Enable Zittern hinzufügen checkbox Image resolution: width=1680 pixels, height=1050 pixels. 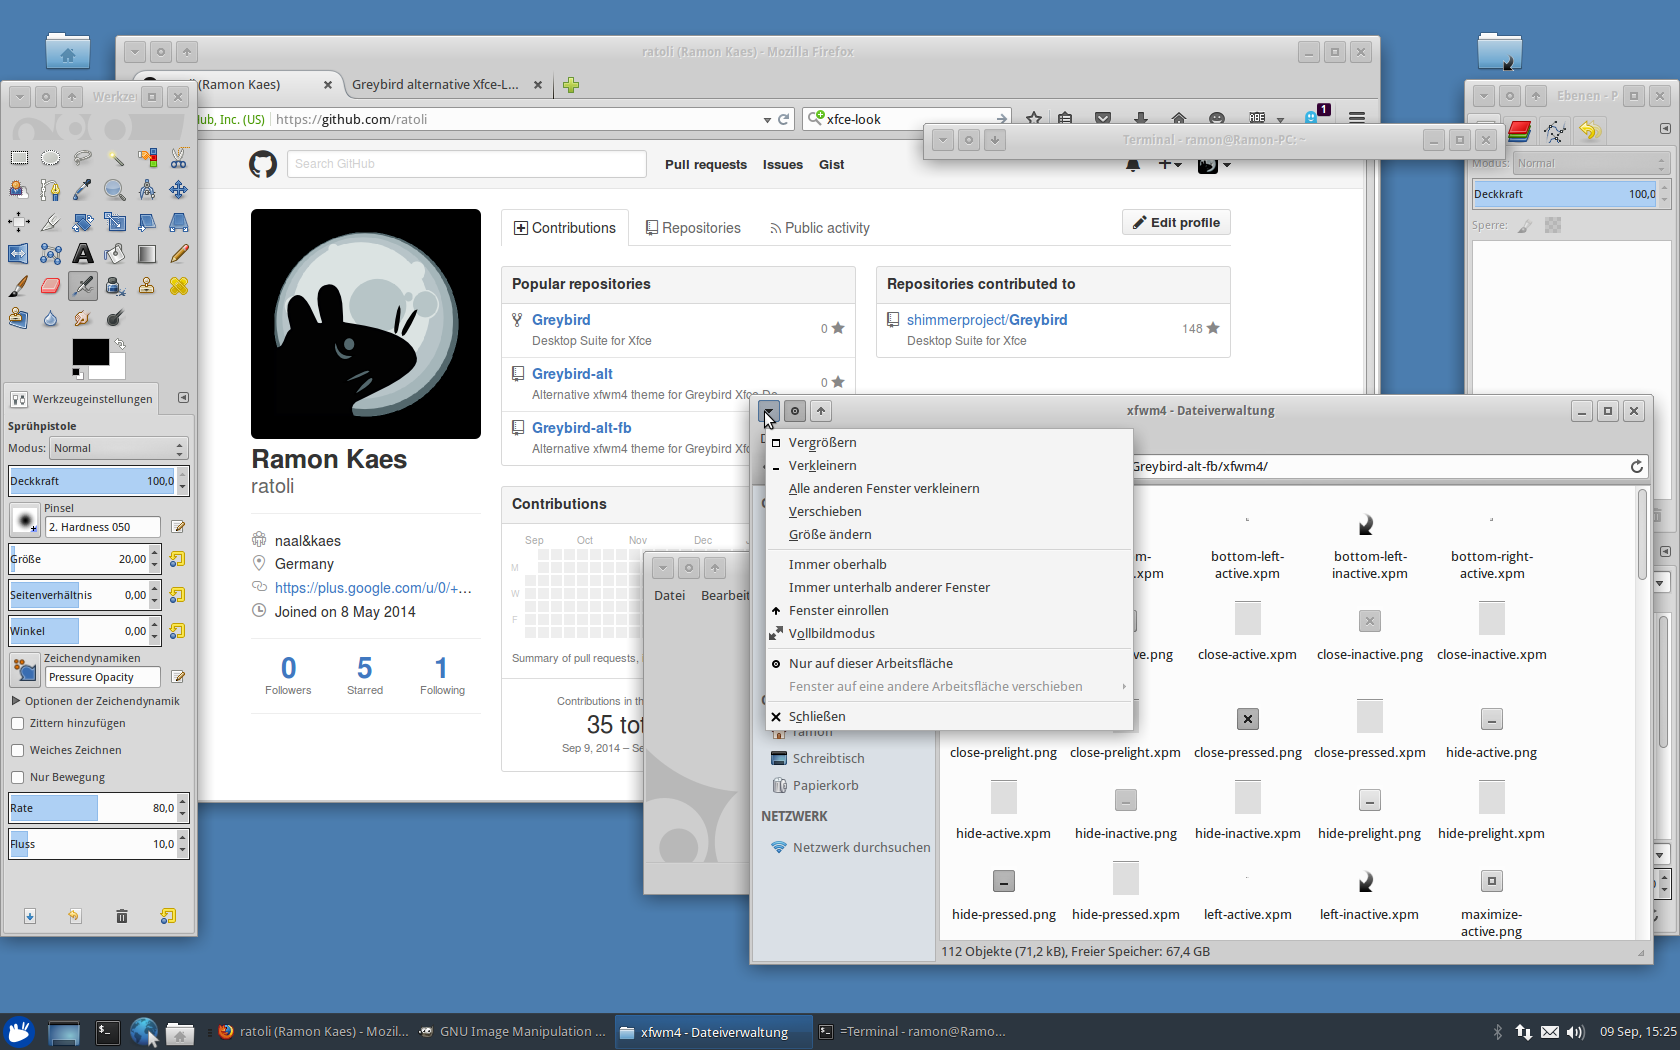17,723
